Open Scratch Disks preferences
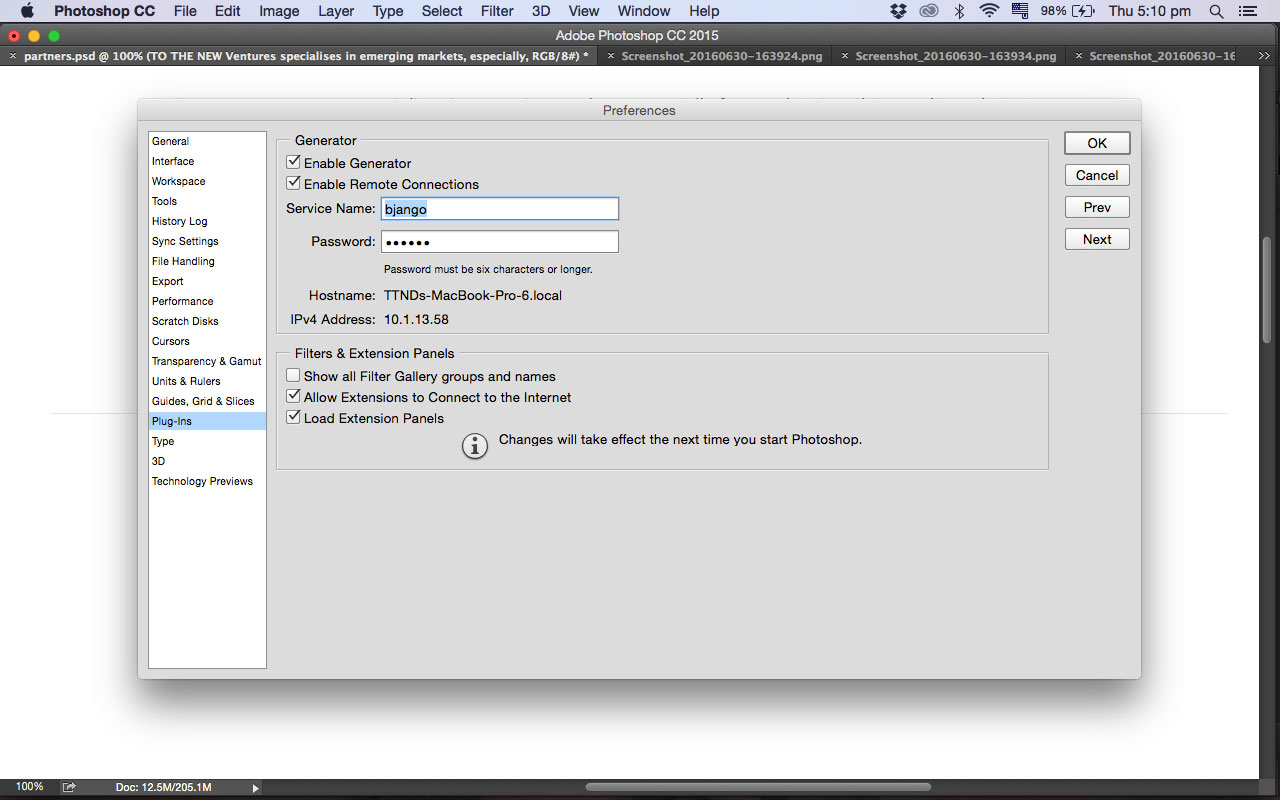 207,321
